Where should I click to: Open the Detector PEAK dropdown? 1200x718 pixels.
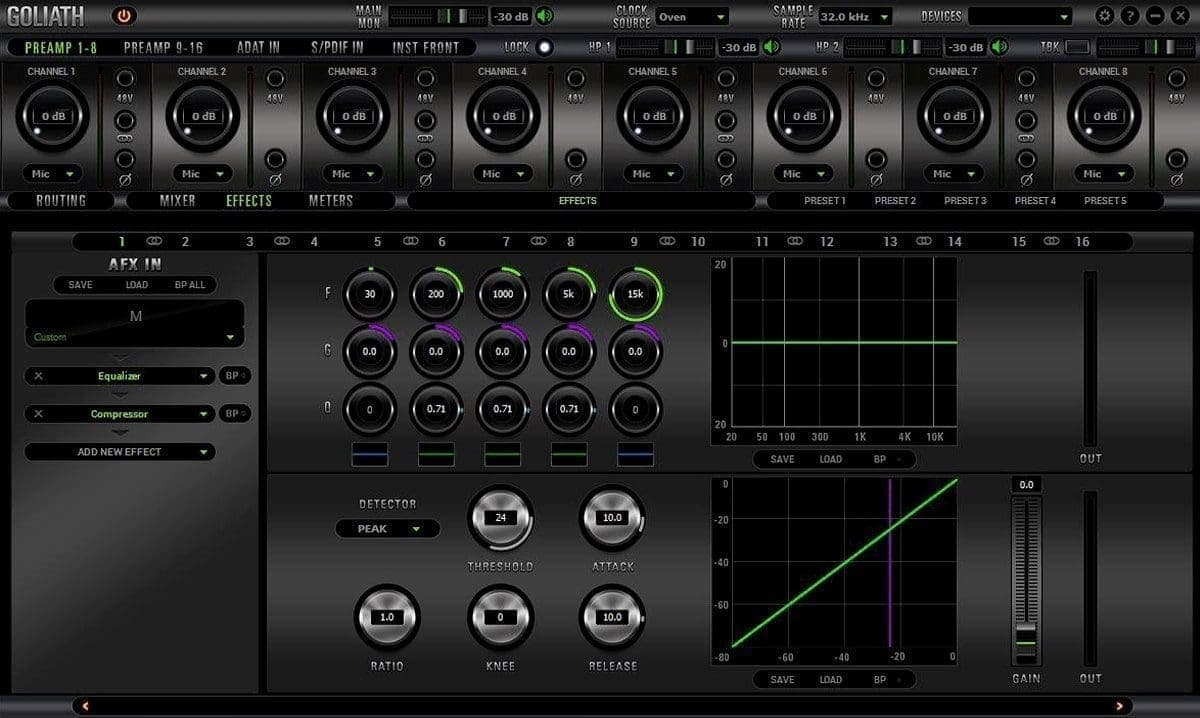(386, 529)
